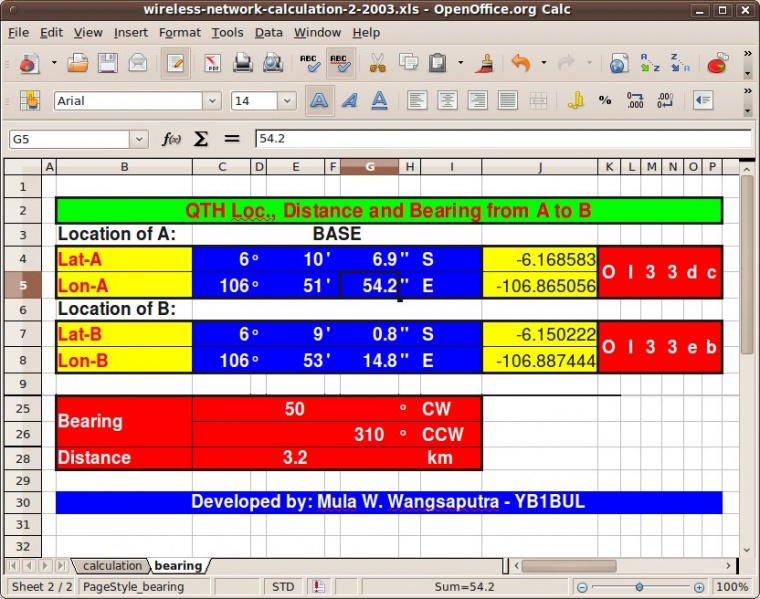Click the Sum sigma icon
Viewport: 760px width, 599px height.
pos(201,139)
